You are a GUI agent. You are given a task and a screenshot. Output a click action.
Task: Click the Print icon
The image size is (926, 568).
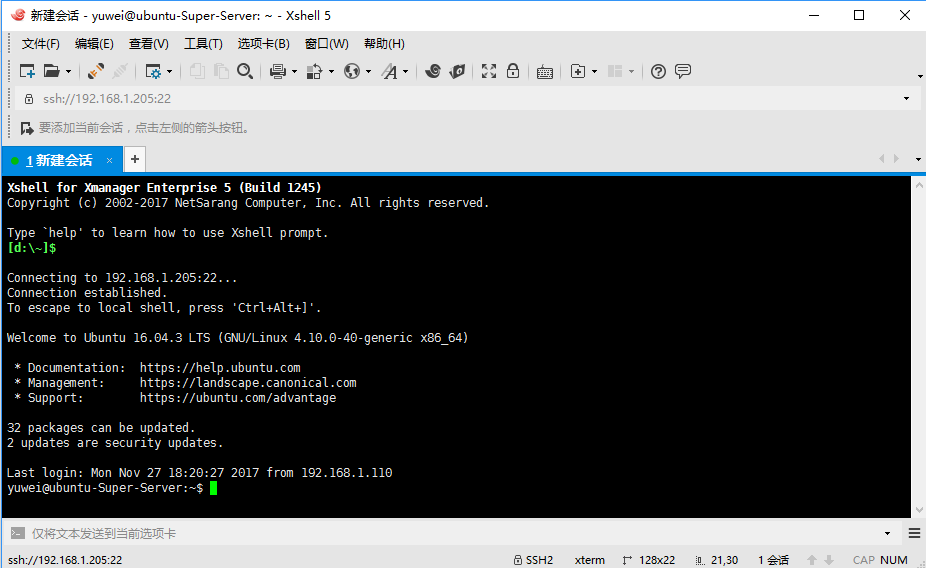point(278,71)
